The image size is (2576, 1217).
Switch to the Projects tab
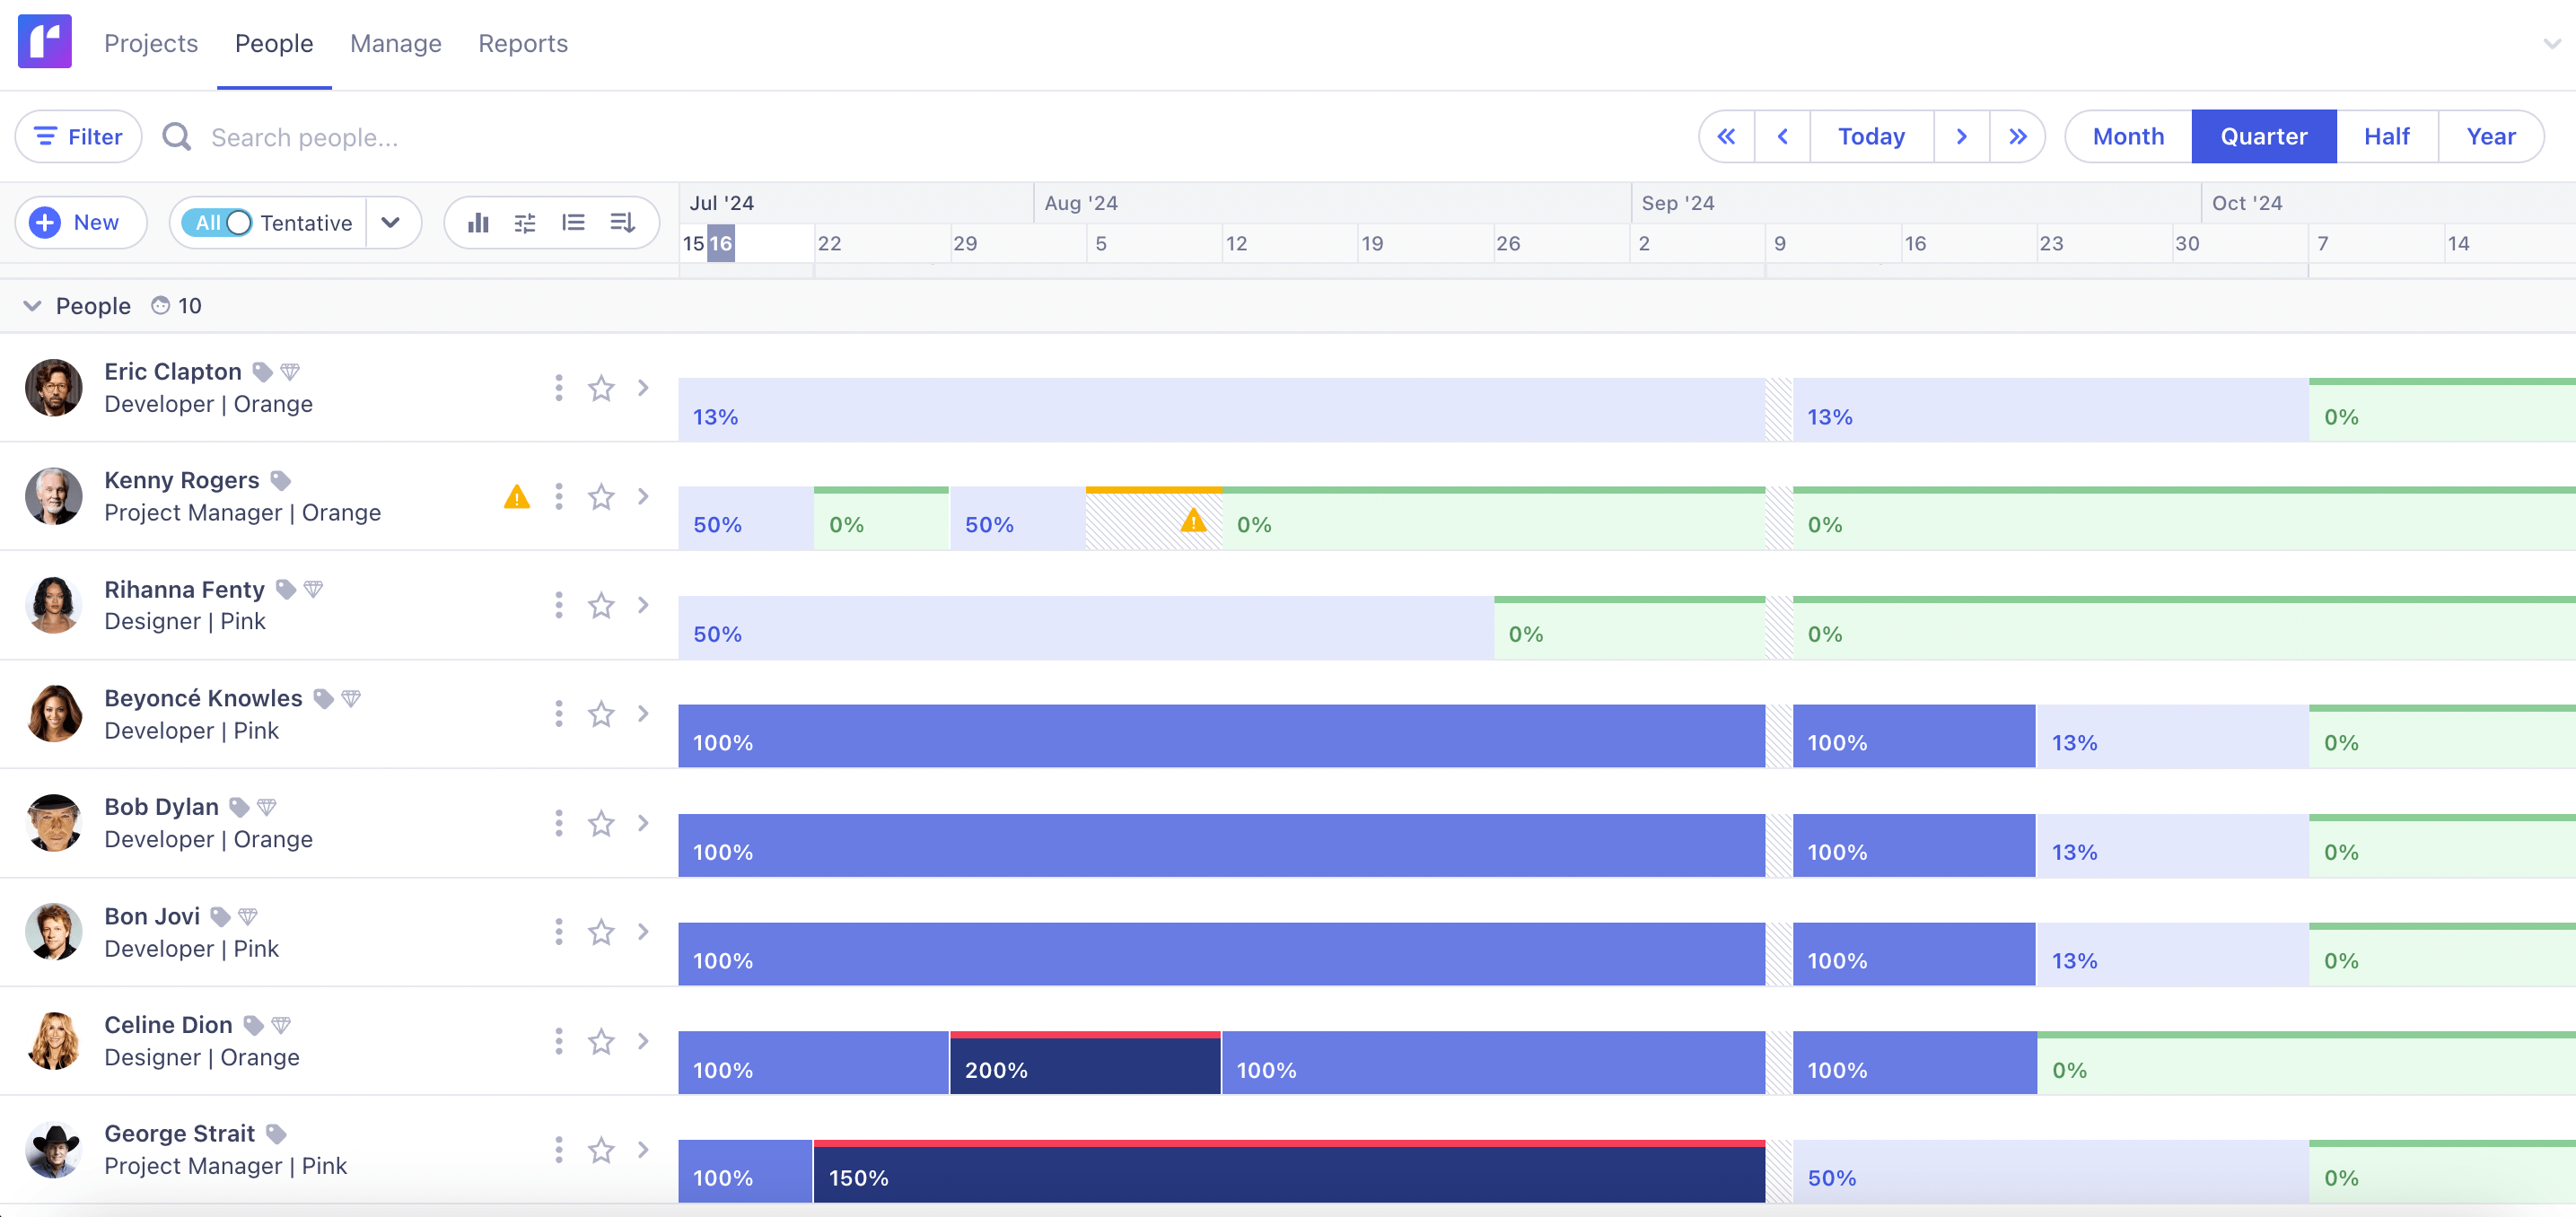click(151, 44)
